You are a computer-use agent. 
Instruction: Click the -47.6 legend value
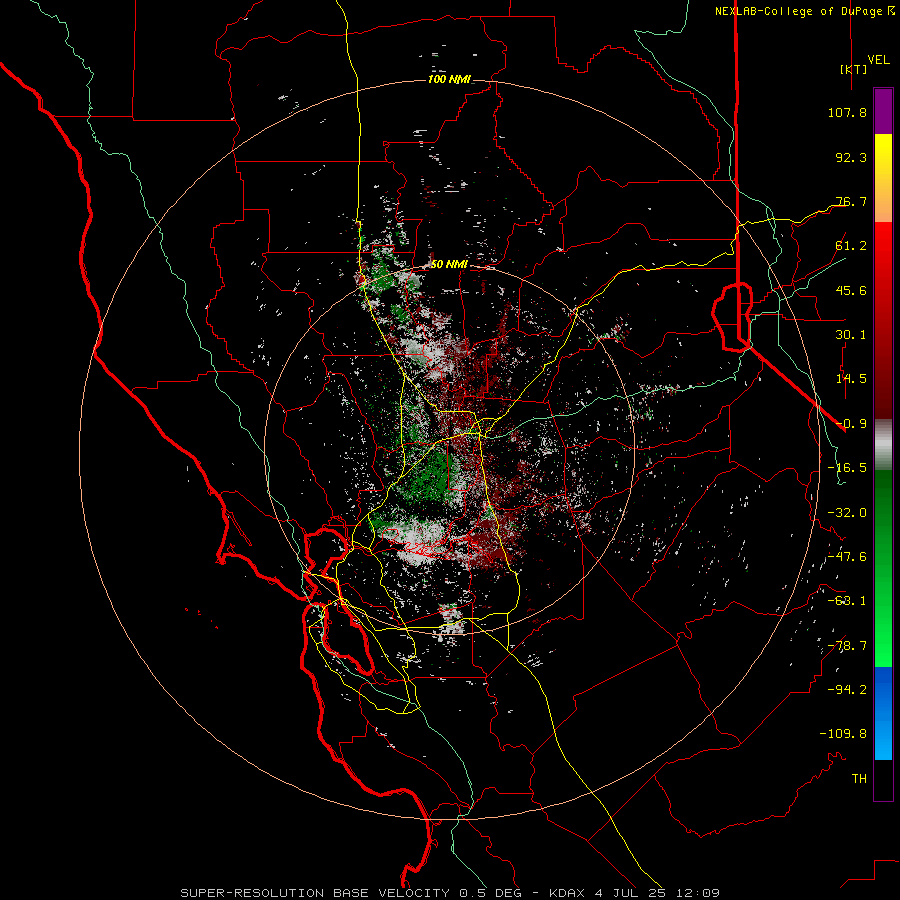847,557
